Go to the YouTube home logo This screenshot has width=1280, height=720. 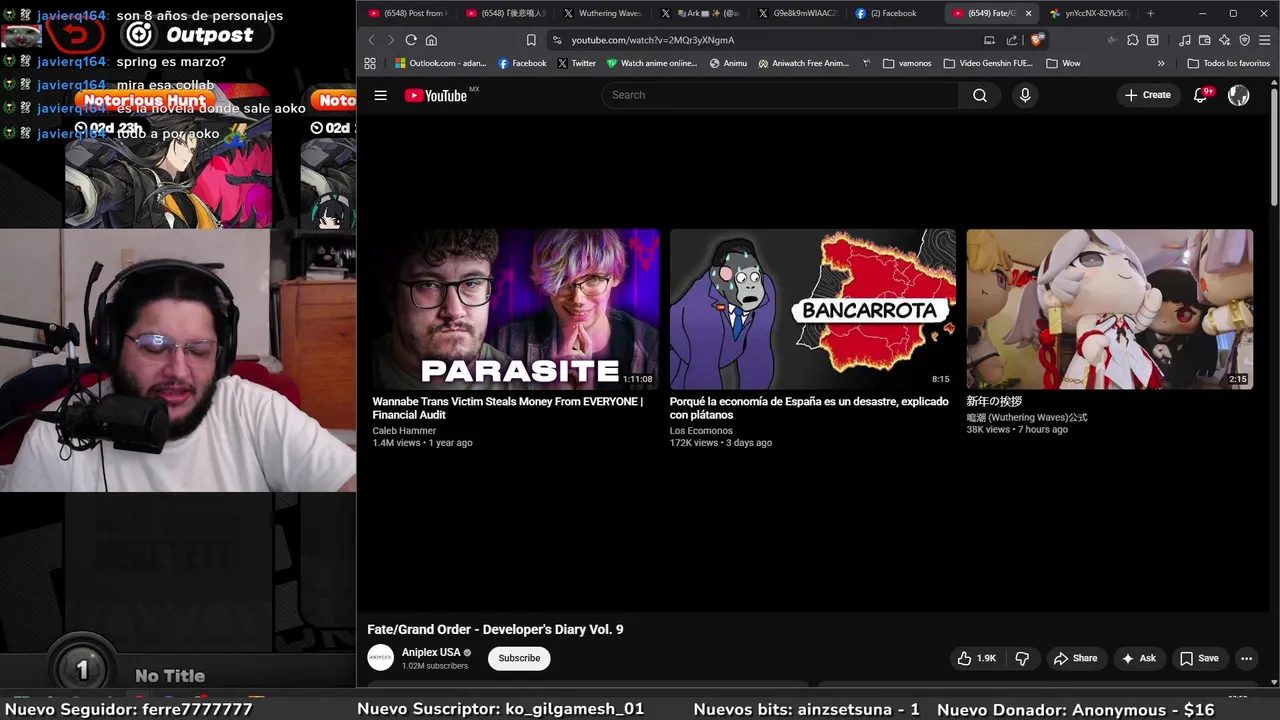(436, 95)
